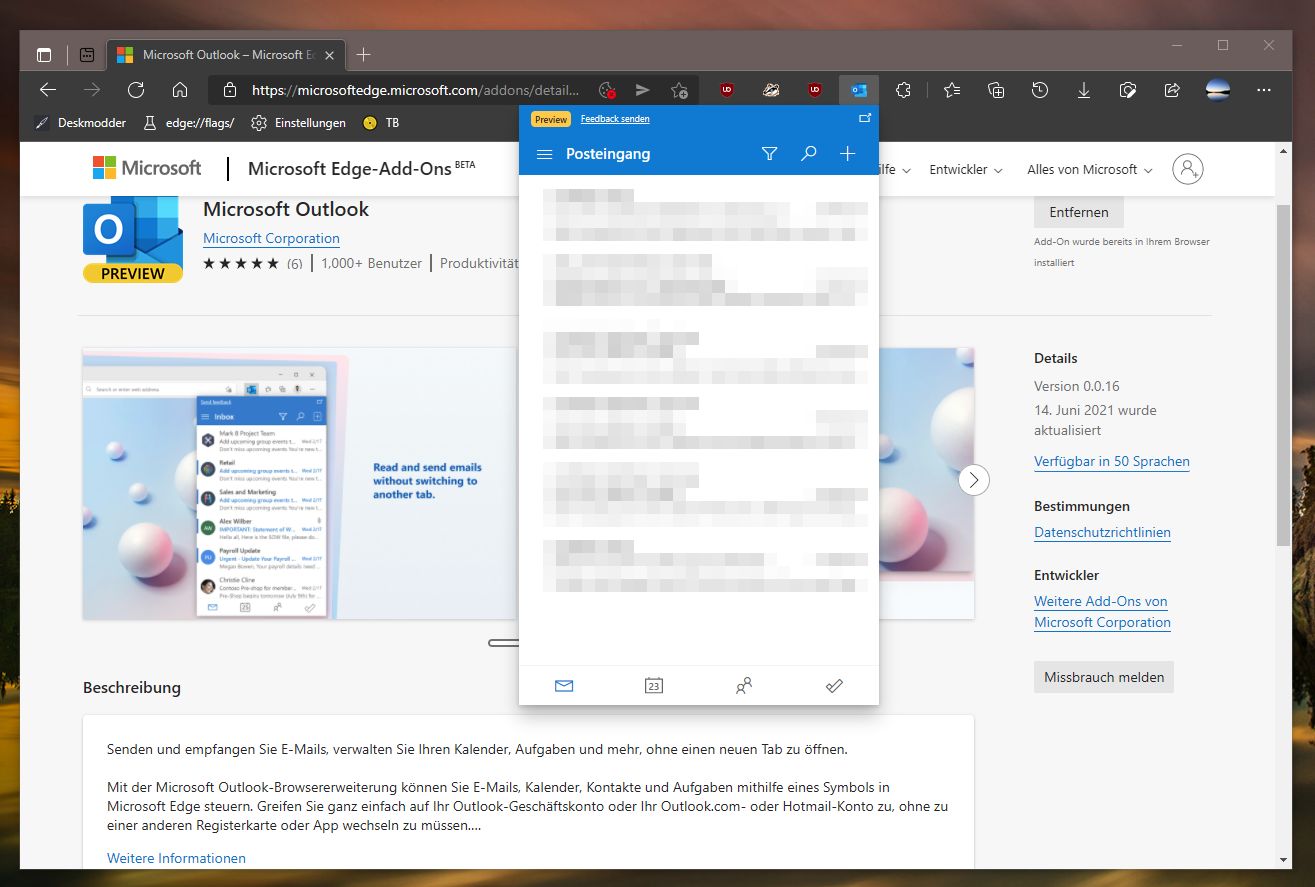Open Verfügbar in 50 Sprachen link

[1112, 462]
